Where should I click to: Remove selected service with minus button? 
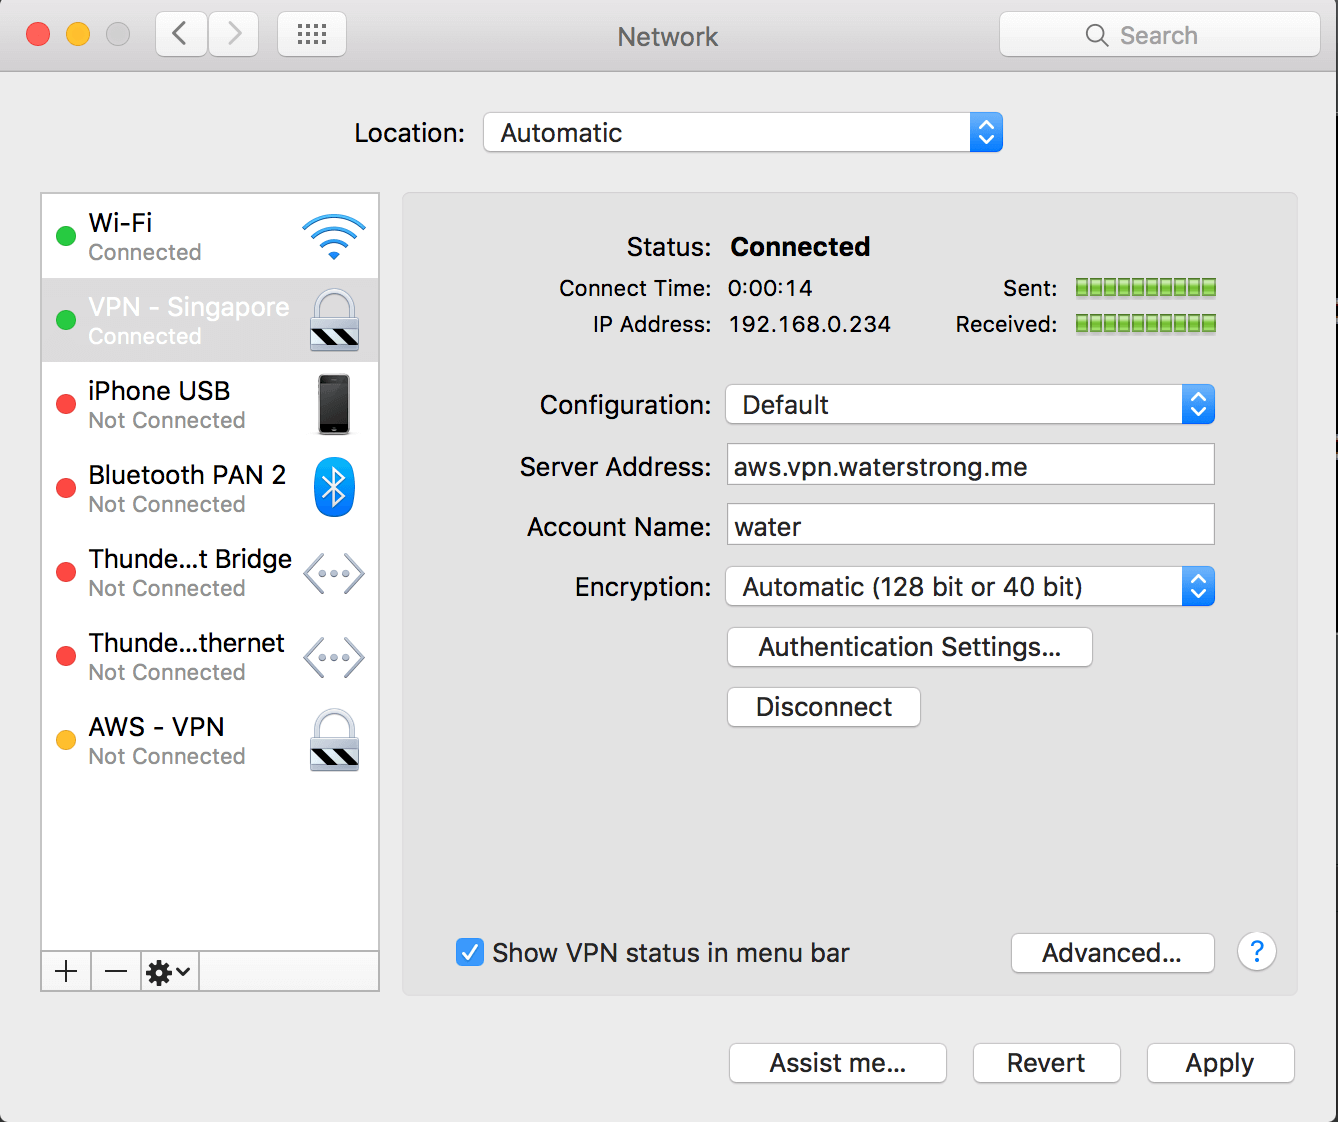pos(116,971)
